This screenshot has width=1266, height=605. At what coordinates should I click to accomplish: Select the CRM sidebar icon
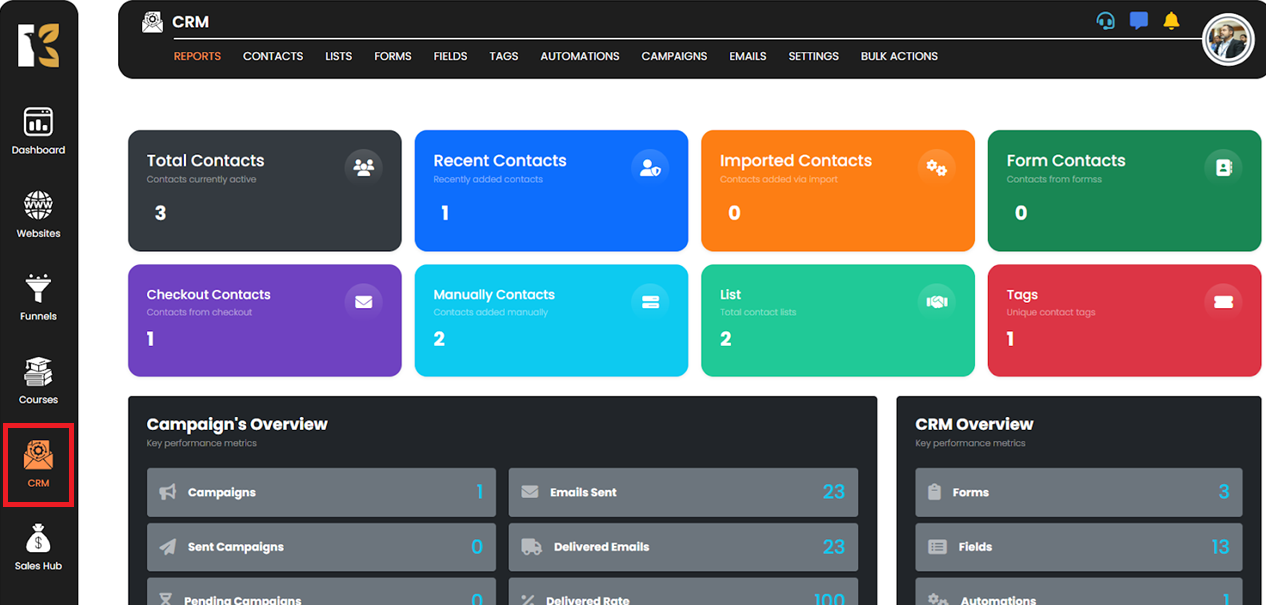38,464
